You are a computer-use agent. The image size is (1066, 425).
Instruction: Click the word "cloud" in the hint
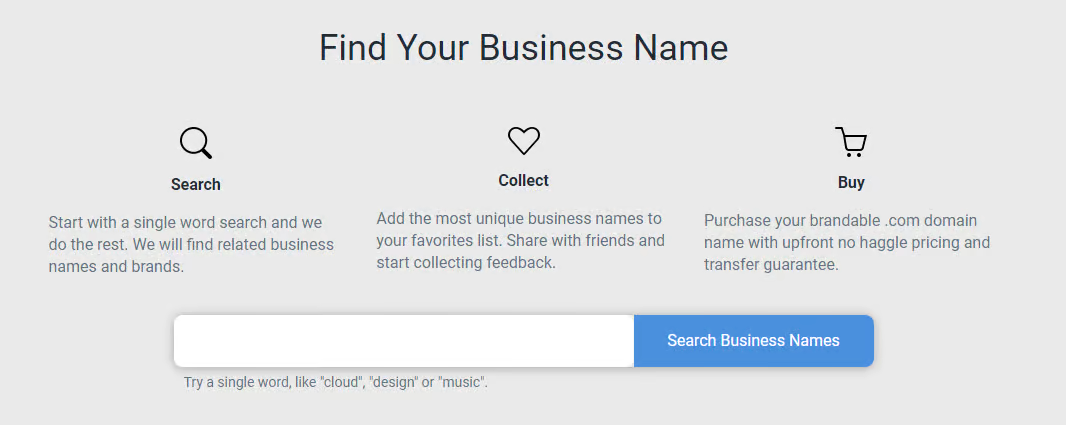click(341, 382)
